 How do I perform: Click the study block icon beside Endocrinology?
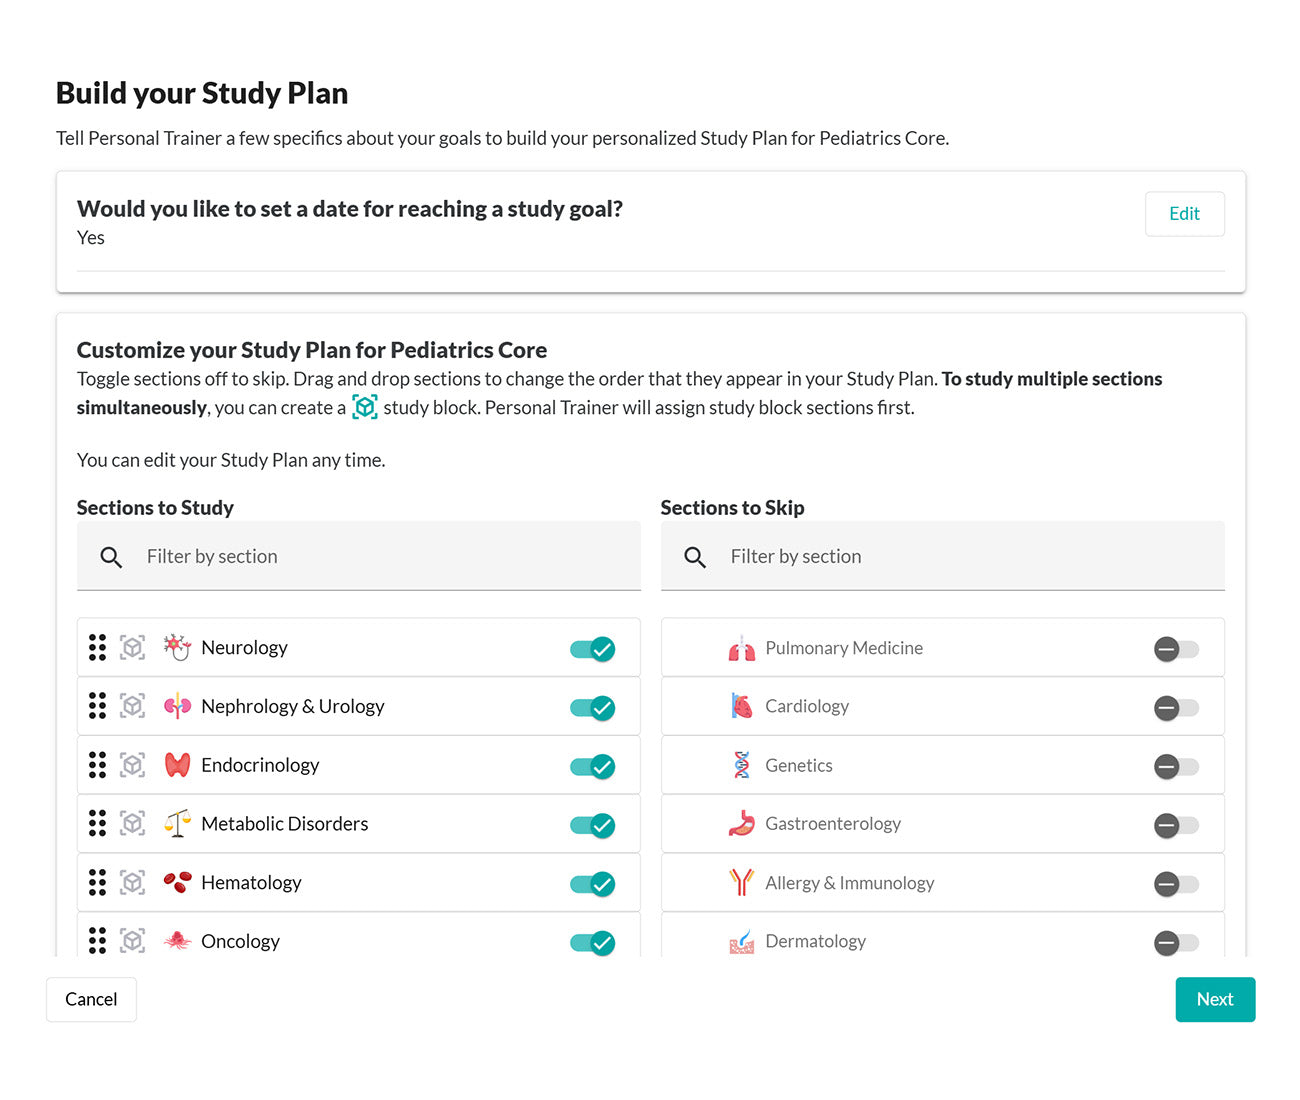point(132,765)
